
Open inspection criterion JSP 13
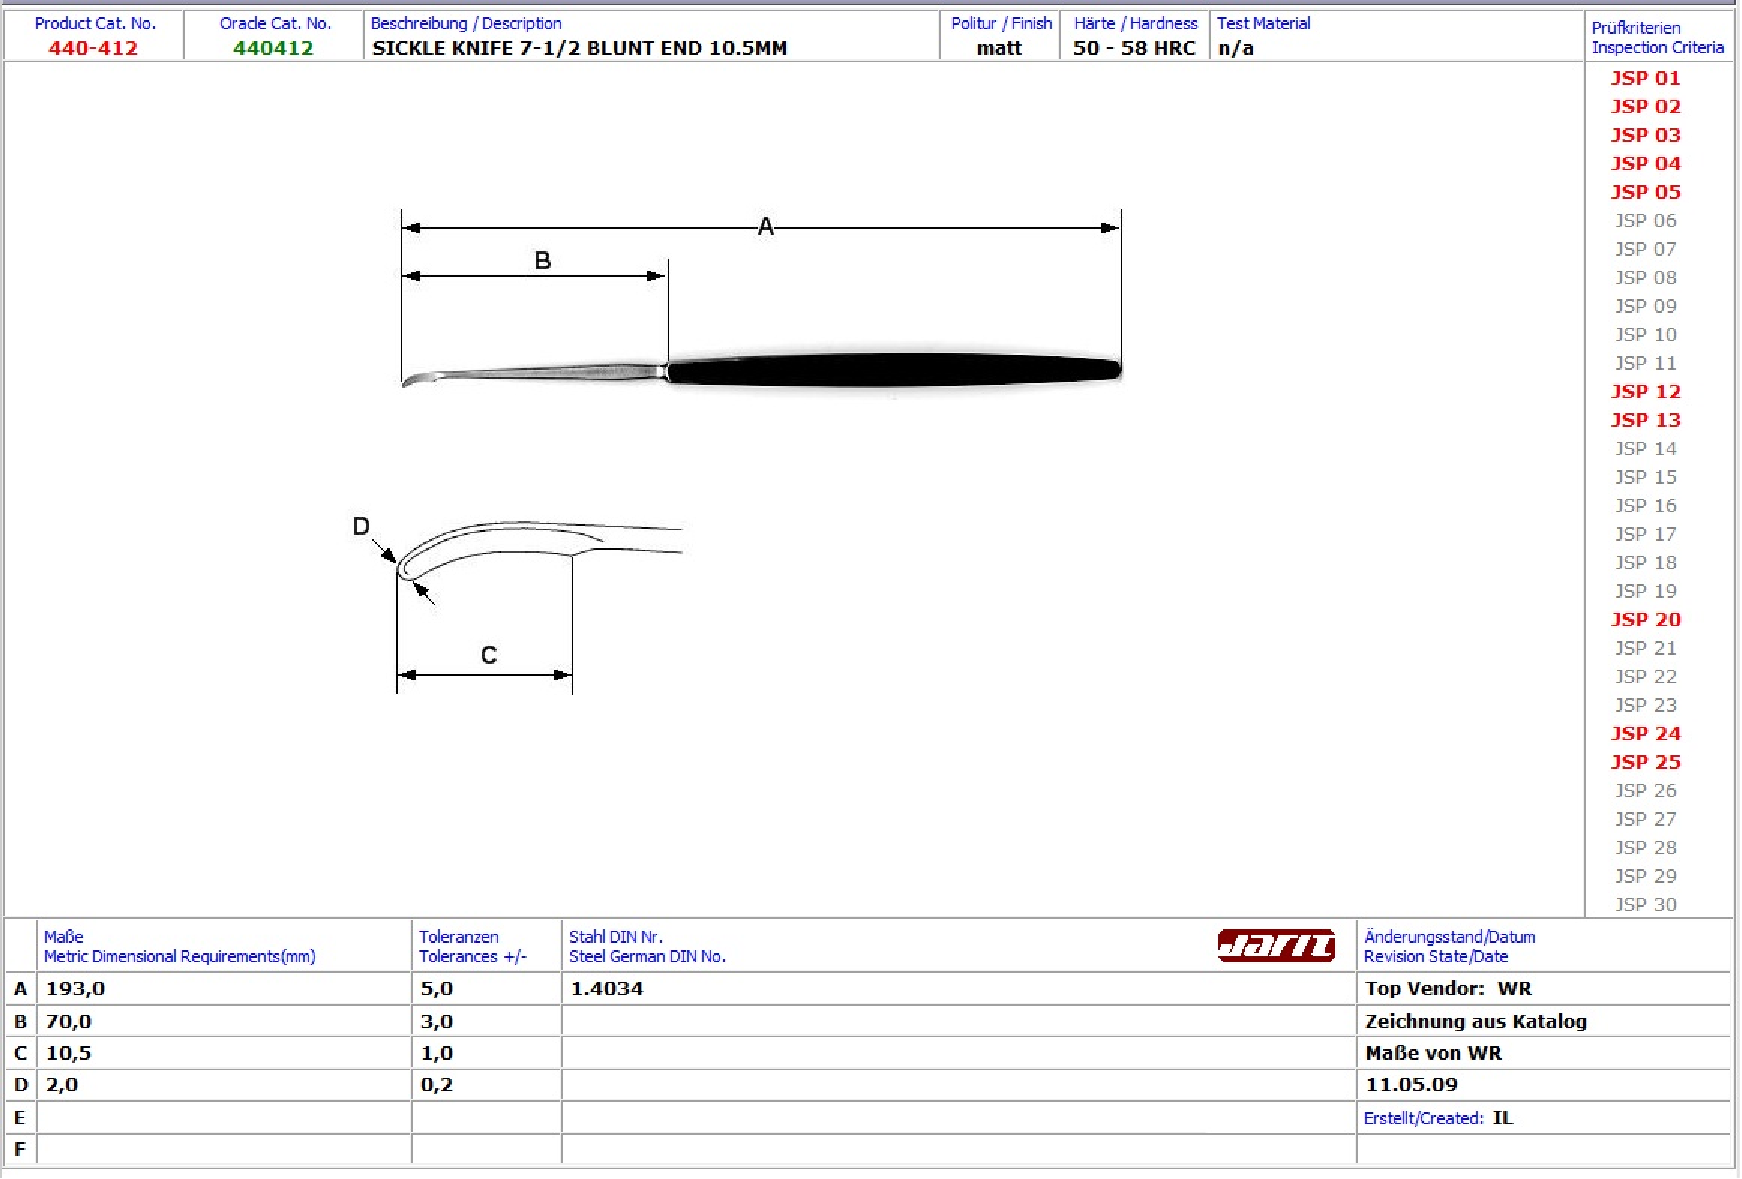tap(1645, 420)
